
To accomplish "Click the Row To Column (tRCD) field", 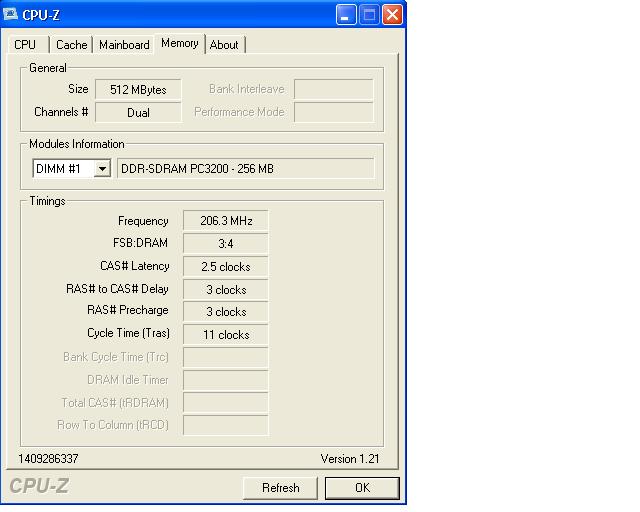I will click(x=226, y=425).
